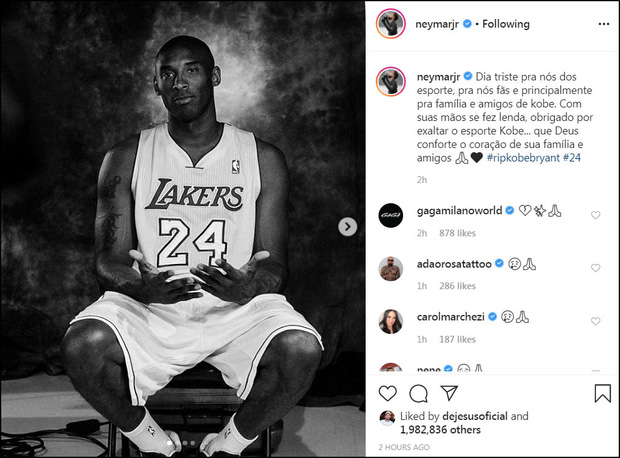Screen dimensions: 620x458
Task: Open comments via the speech bubble icon
Action: [x=419, y=394]
